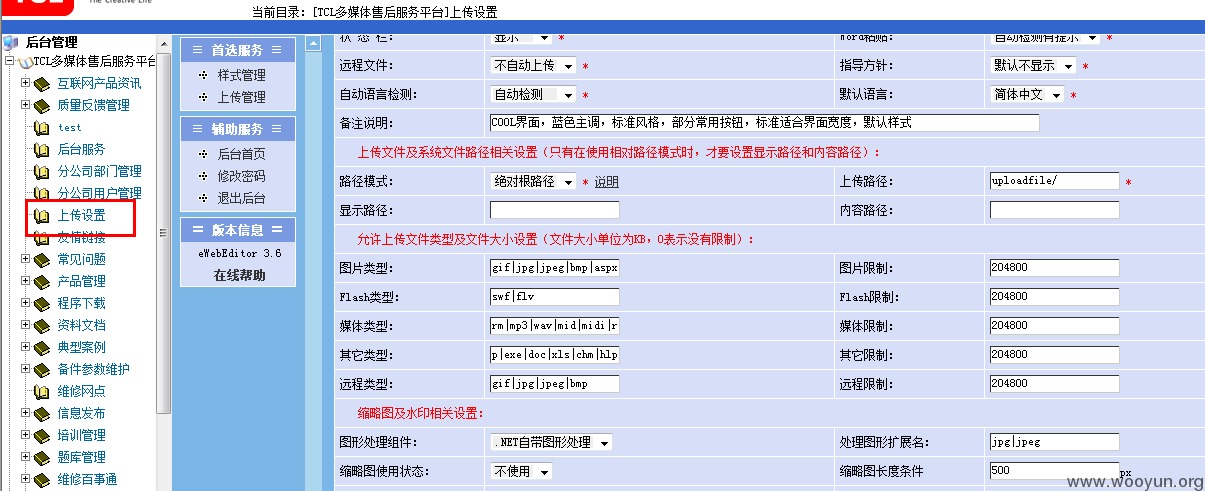Click the 上传路径 field with uploadfile/
This screenshot has width=1205, height=491.
(x=1055, y=181)
